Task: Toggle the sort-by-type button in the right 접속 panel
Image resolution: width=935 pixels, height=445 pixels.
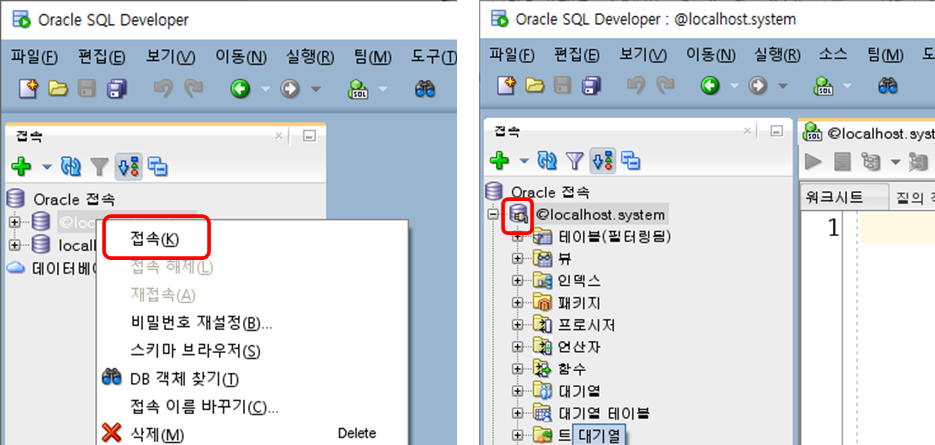Action: [x=602, y=160]
